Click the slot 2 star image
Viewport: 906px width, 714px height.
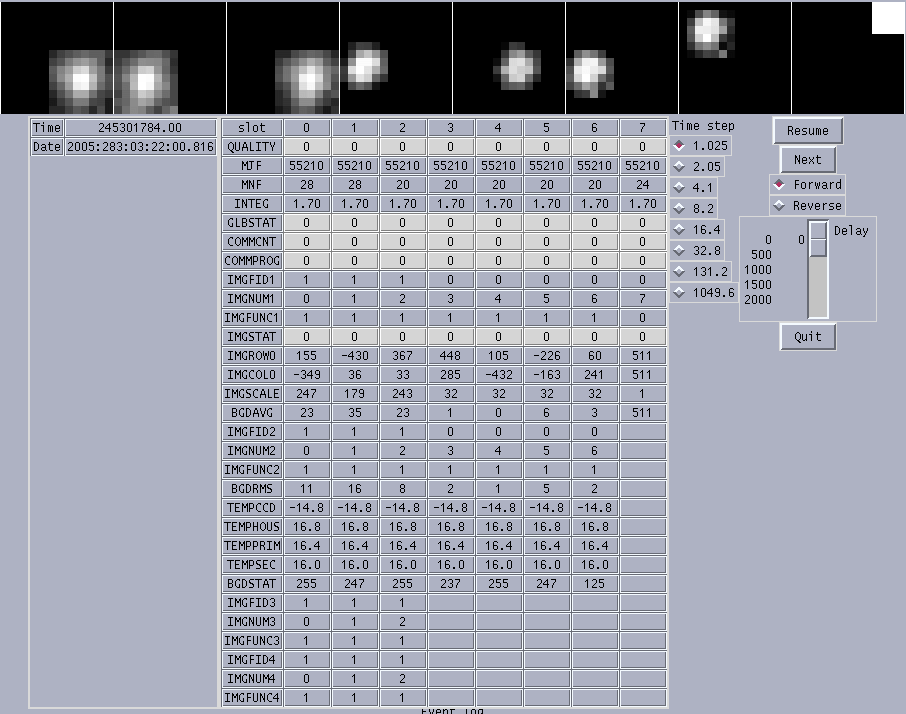(283, 58)
